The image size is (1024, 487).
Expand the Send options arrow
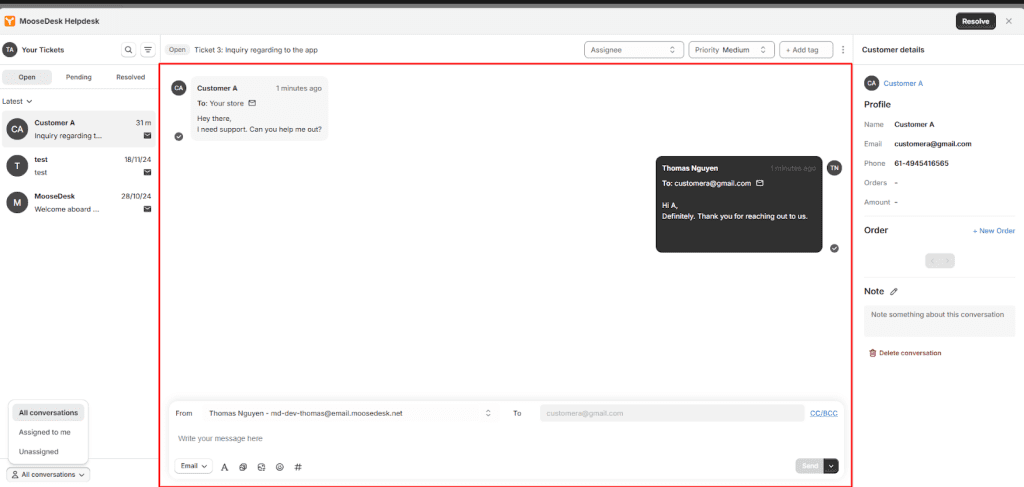tap(831, 466)
